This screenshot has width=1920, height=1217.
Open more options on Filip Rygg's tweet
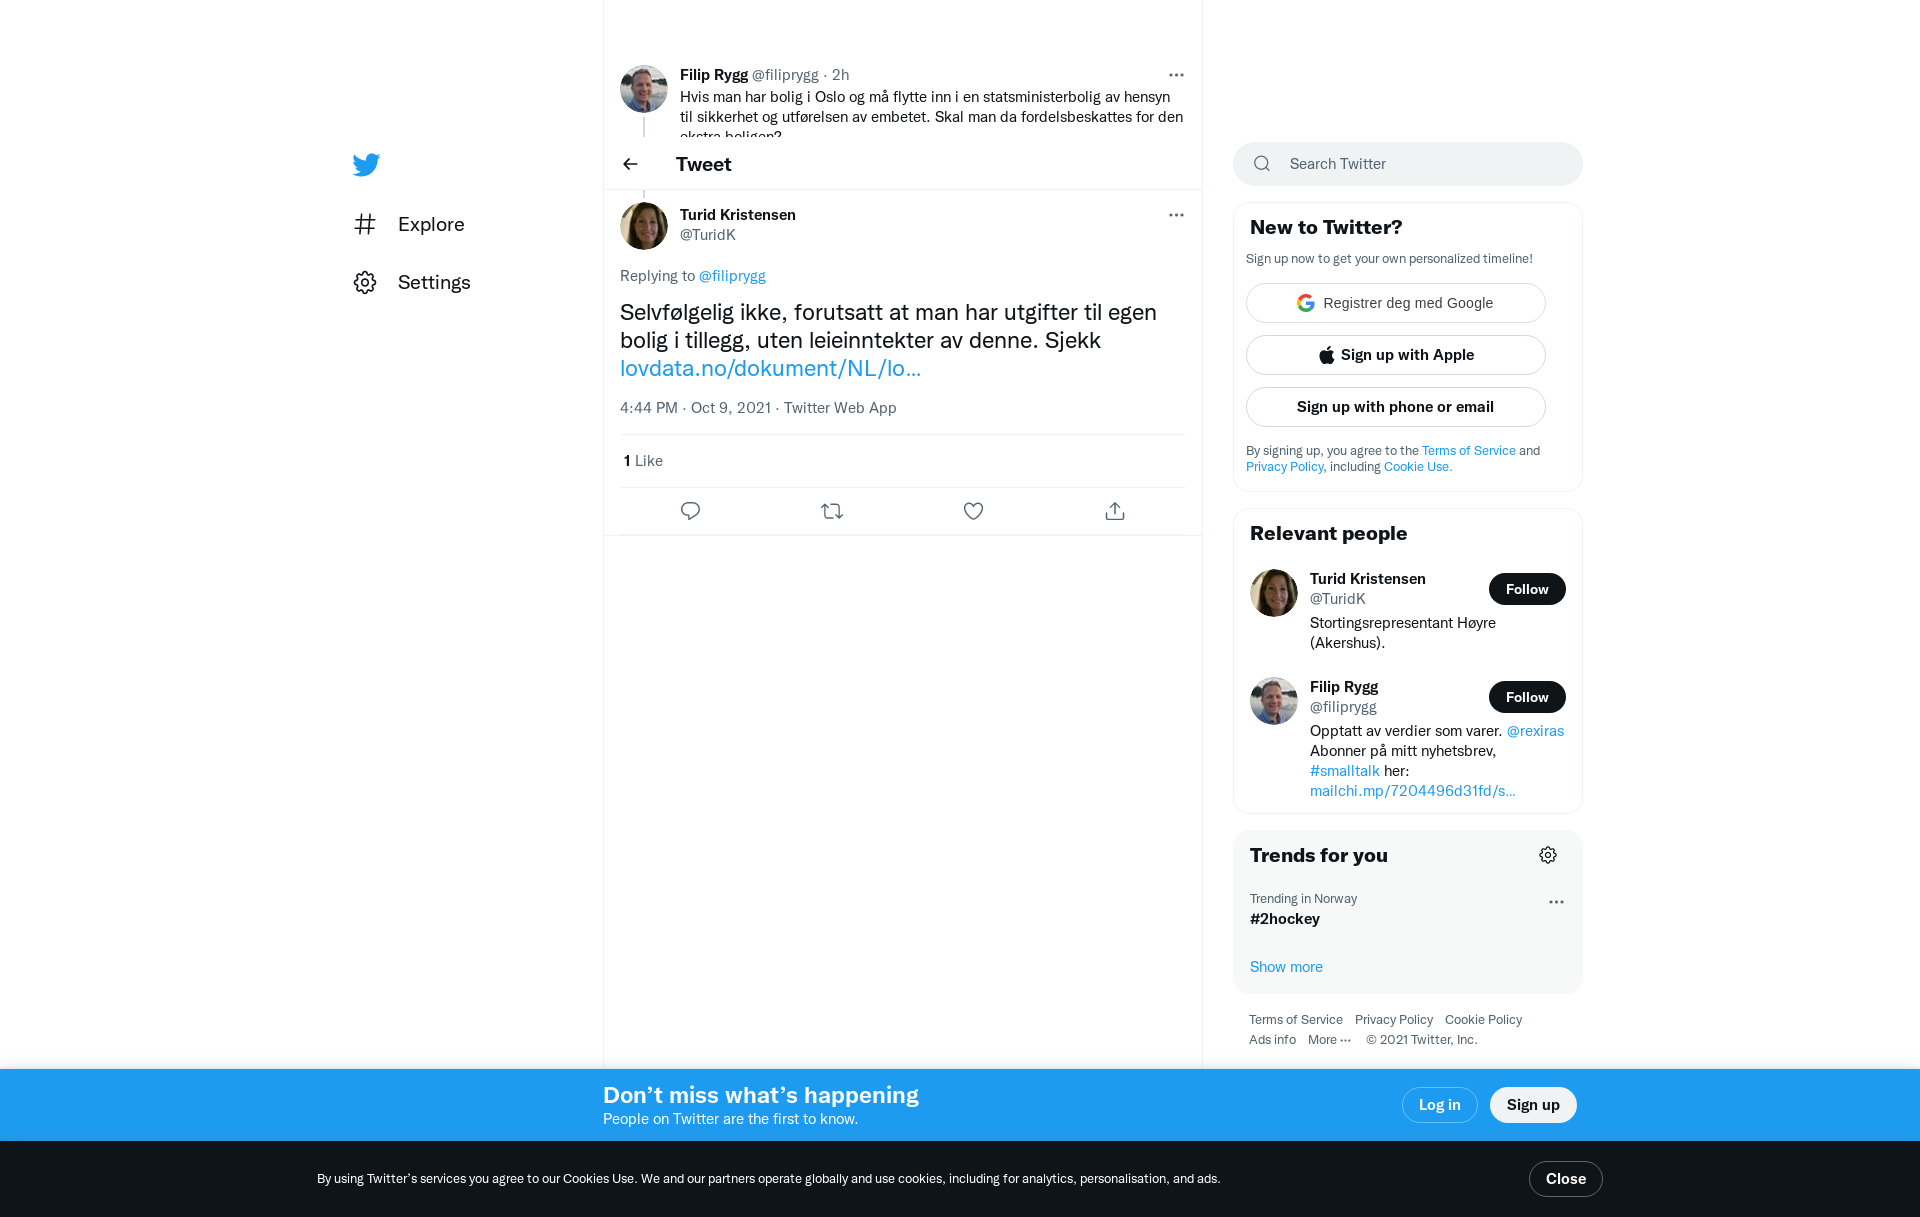click(x=1176, y=75)
